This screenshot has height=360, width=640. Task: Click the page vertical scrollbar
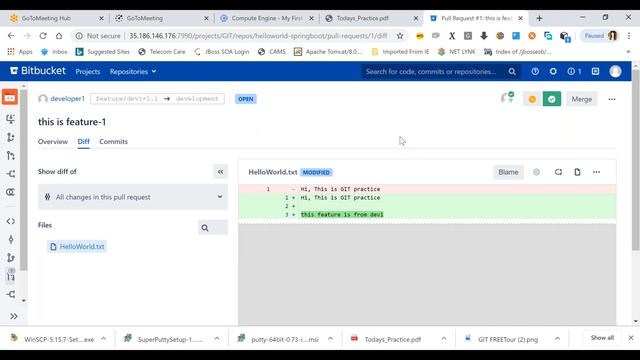[636, 159]
